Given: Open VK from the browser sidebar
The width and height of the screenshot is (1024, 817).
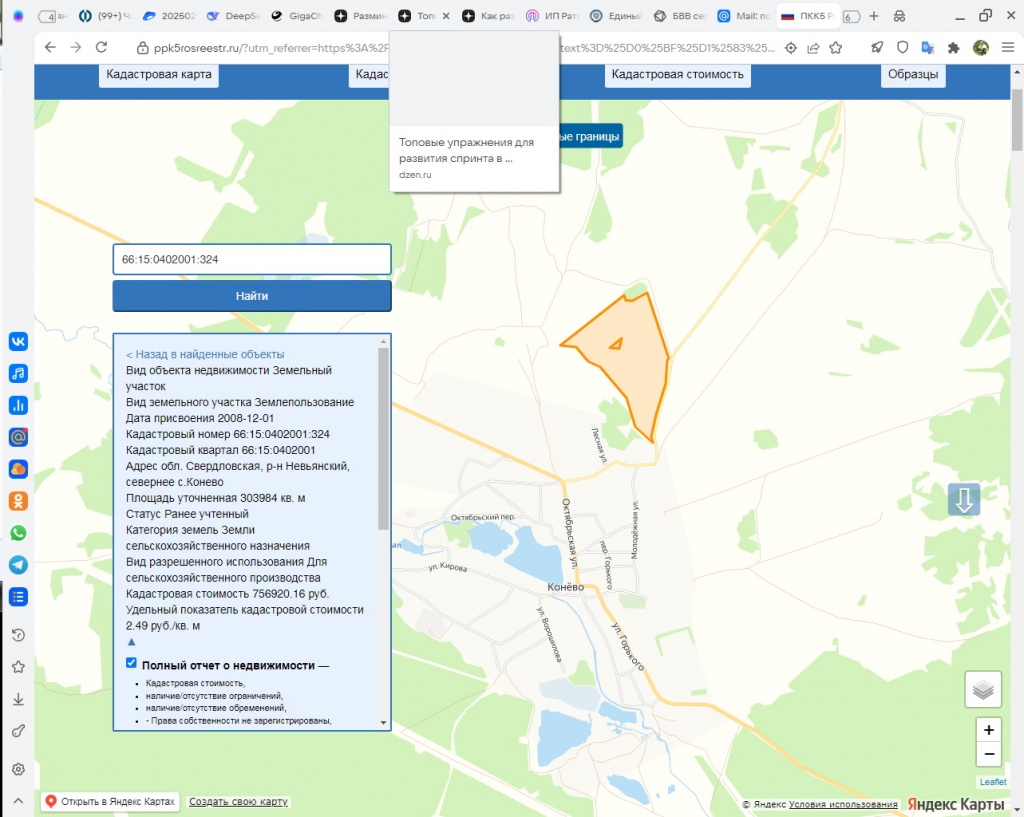Looking at the screenshot, I should point(18,341).
